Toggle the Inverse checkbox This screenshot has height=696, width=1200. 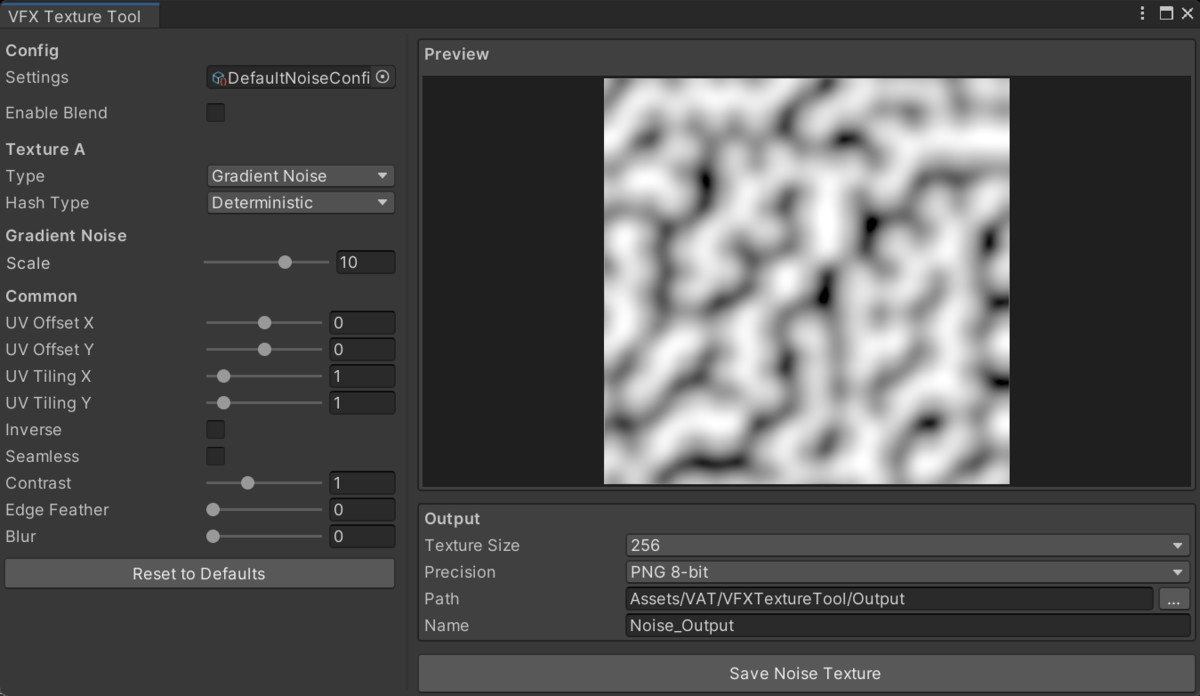pyautogui.click(x=215, y=430)
